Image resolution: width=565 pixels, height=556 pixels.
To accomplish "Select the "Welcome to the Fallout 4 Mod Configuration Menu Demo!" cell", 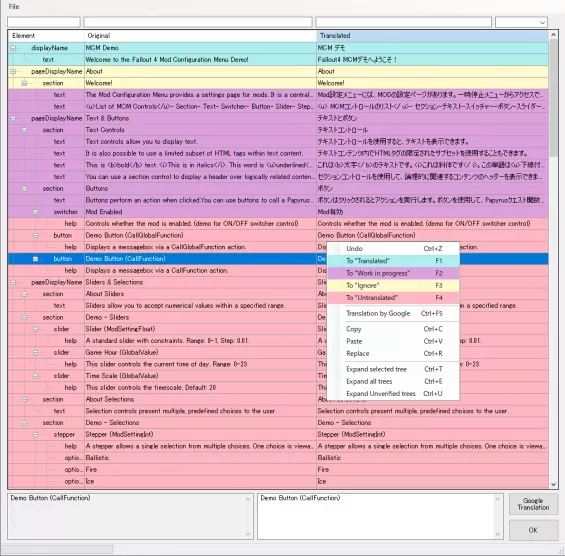I will tap(200, 60).
